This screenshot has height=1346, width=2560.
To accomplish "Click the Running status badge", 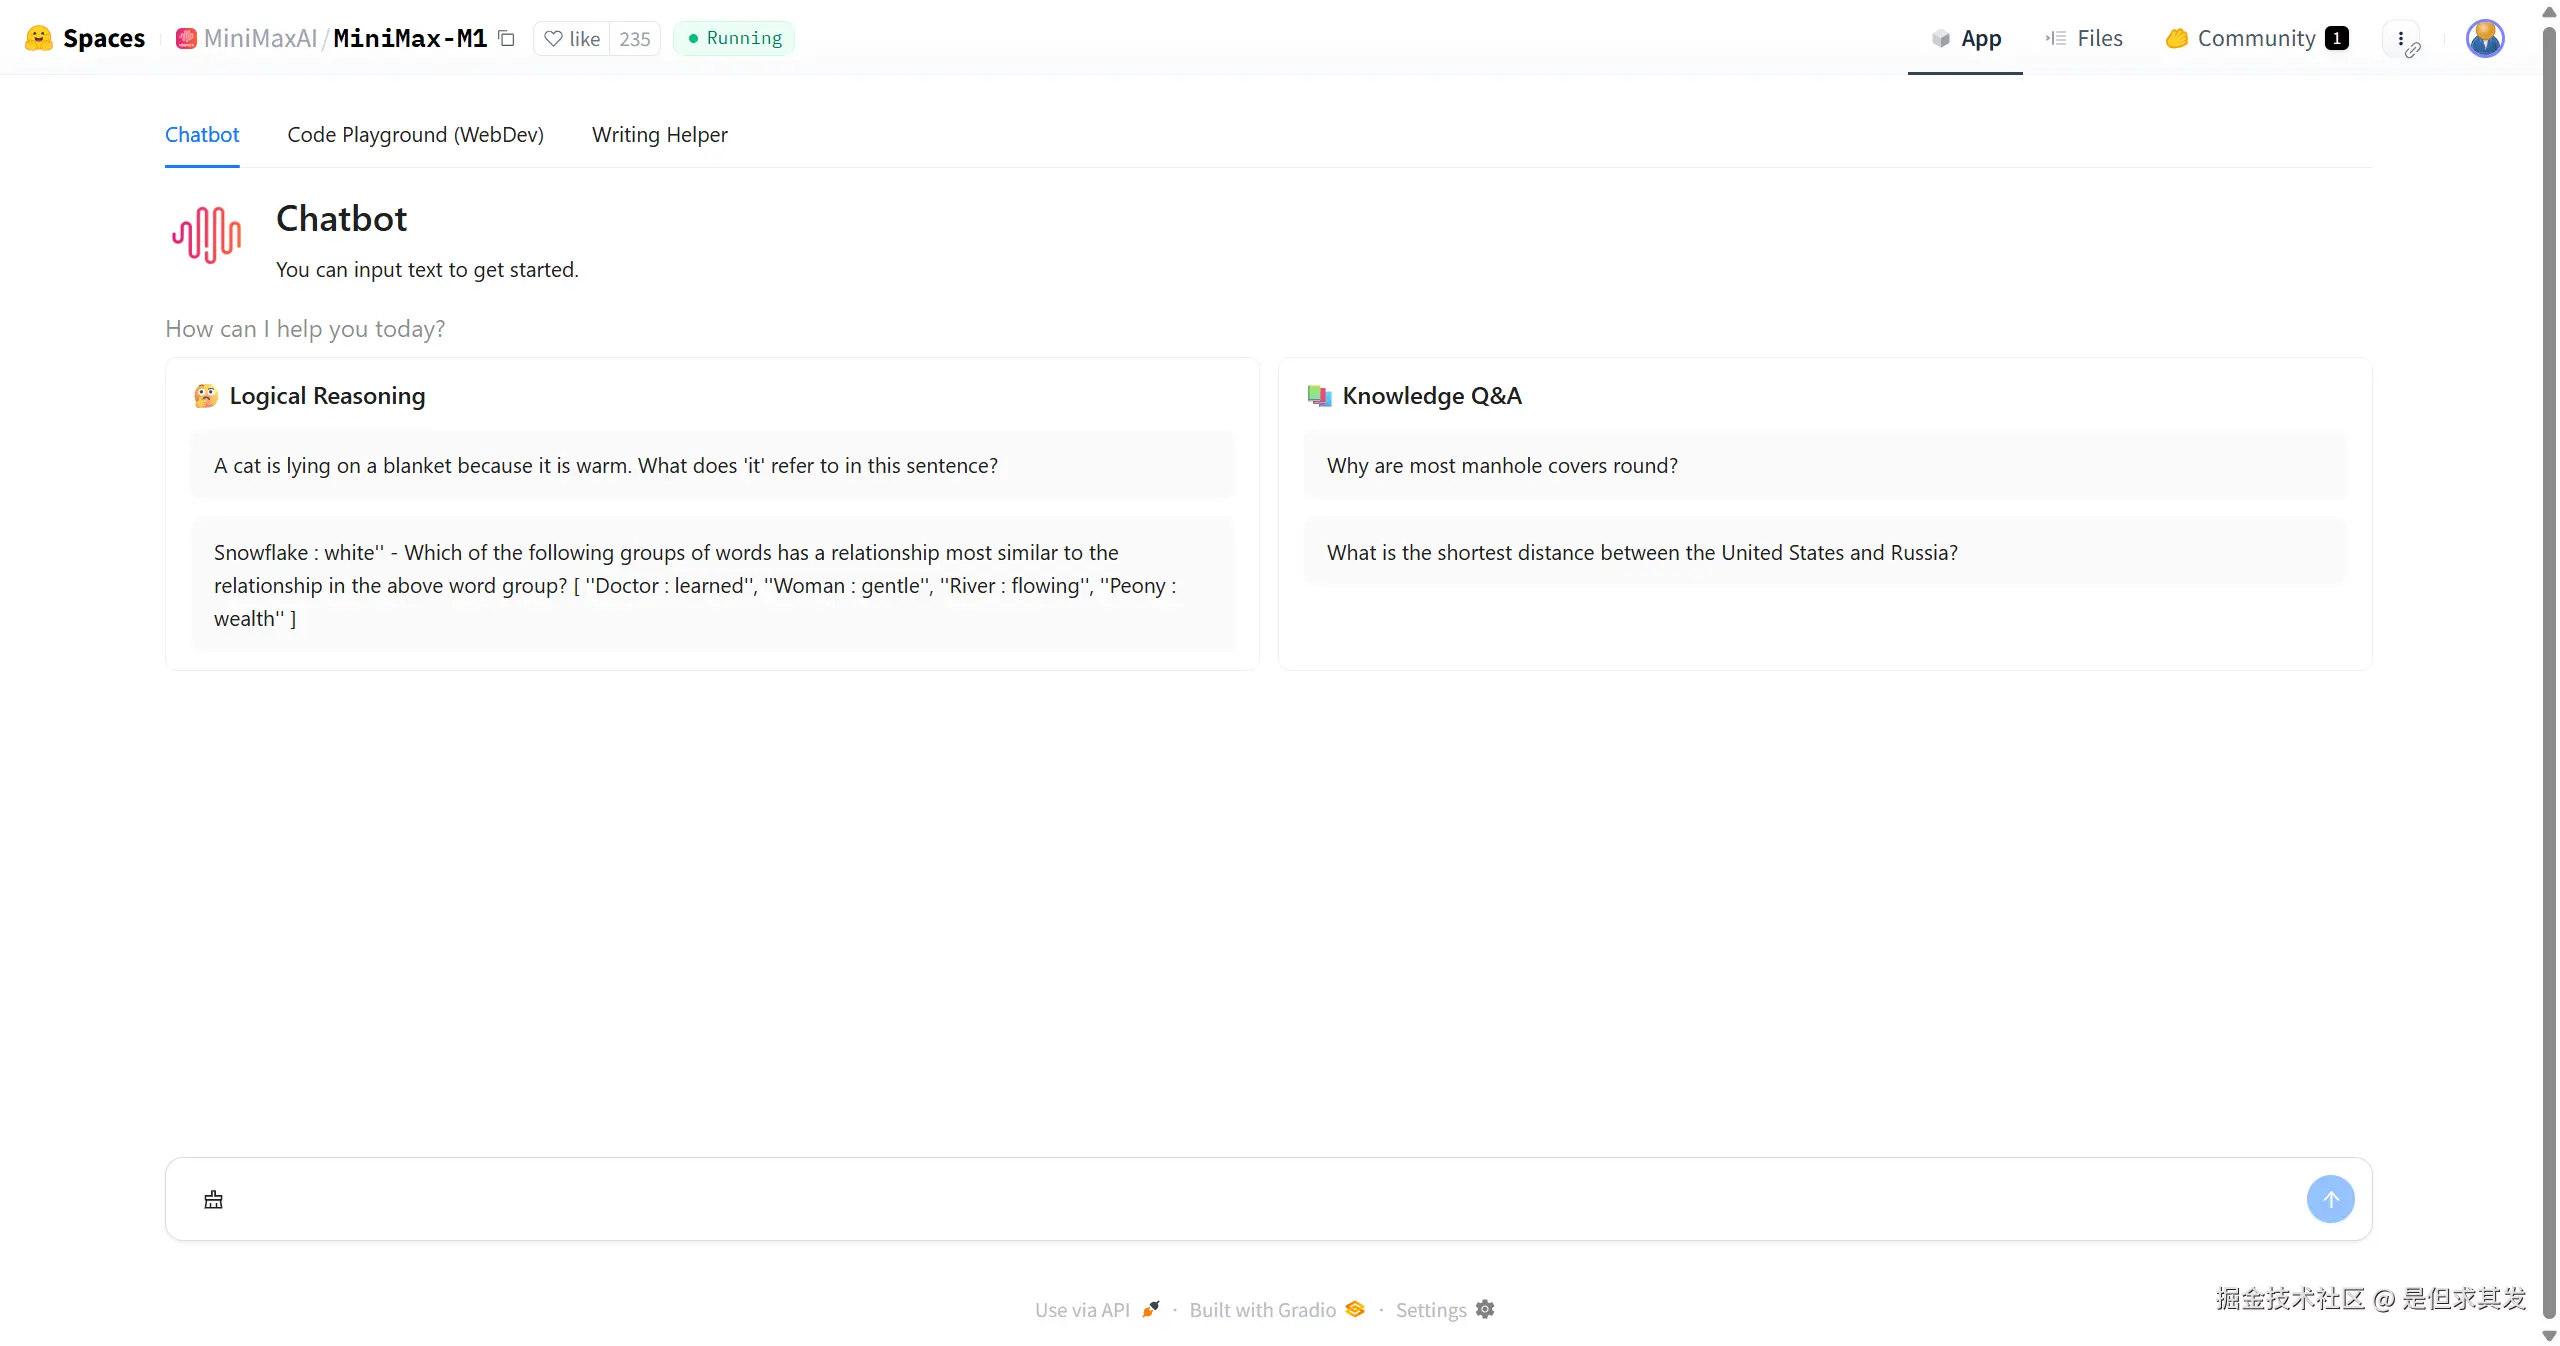I will (x=734, y=38).
